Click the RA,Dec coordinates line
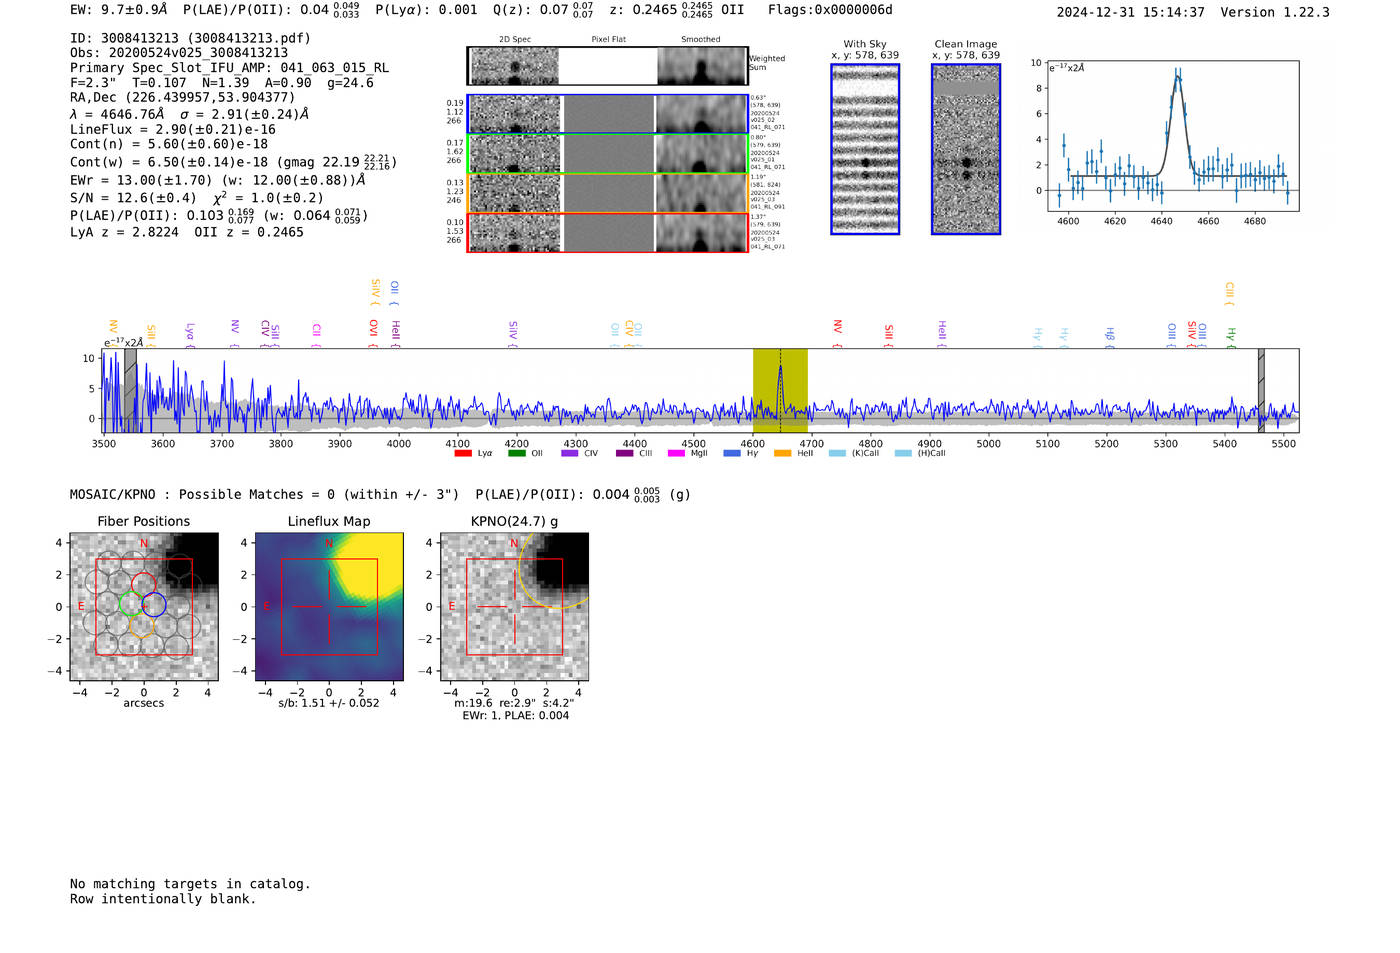Image resolution: width=1400 pixels, height=953 pixels. 183,97
